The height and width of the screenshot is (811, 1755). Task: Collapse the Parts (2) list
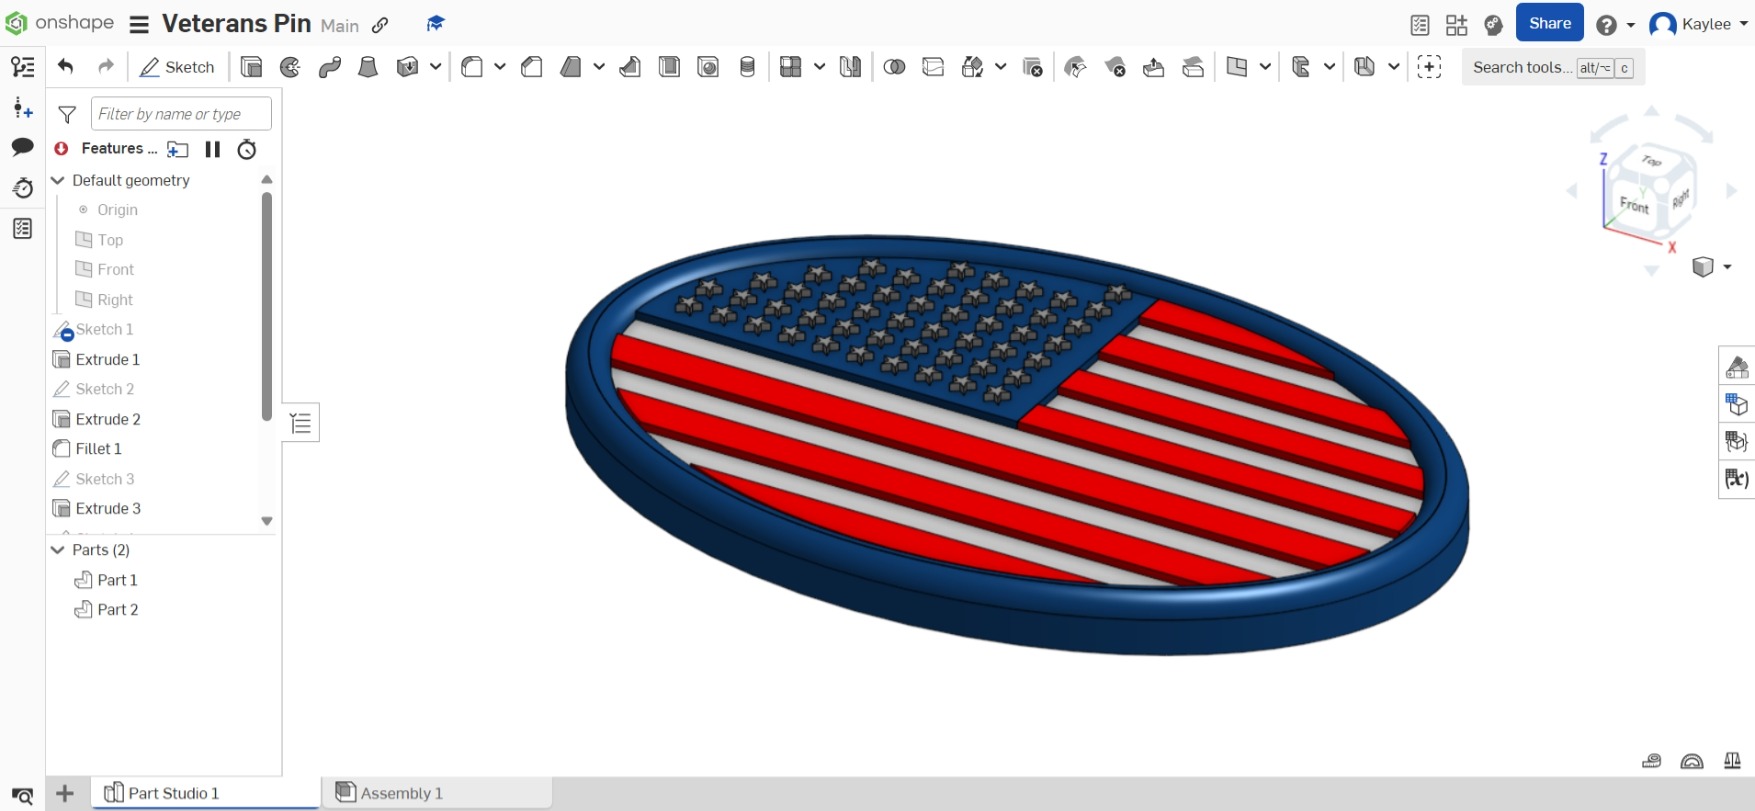58,550
